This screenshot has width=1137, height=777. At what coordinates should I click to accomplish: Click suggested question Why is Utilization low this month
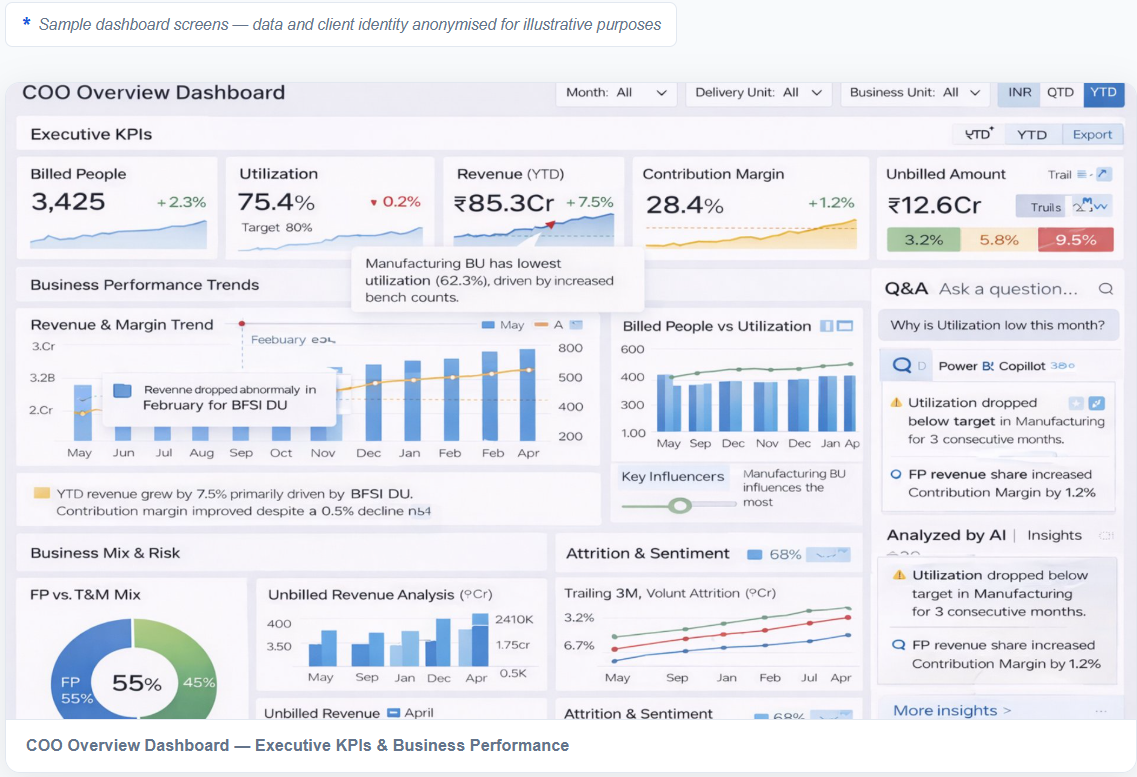998,325
